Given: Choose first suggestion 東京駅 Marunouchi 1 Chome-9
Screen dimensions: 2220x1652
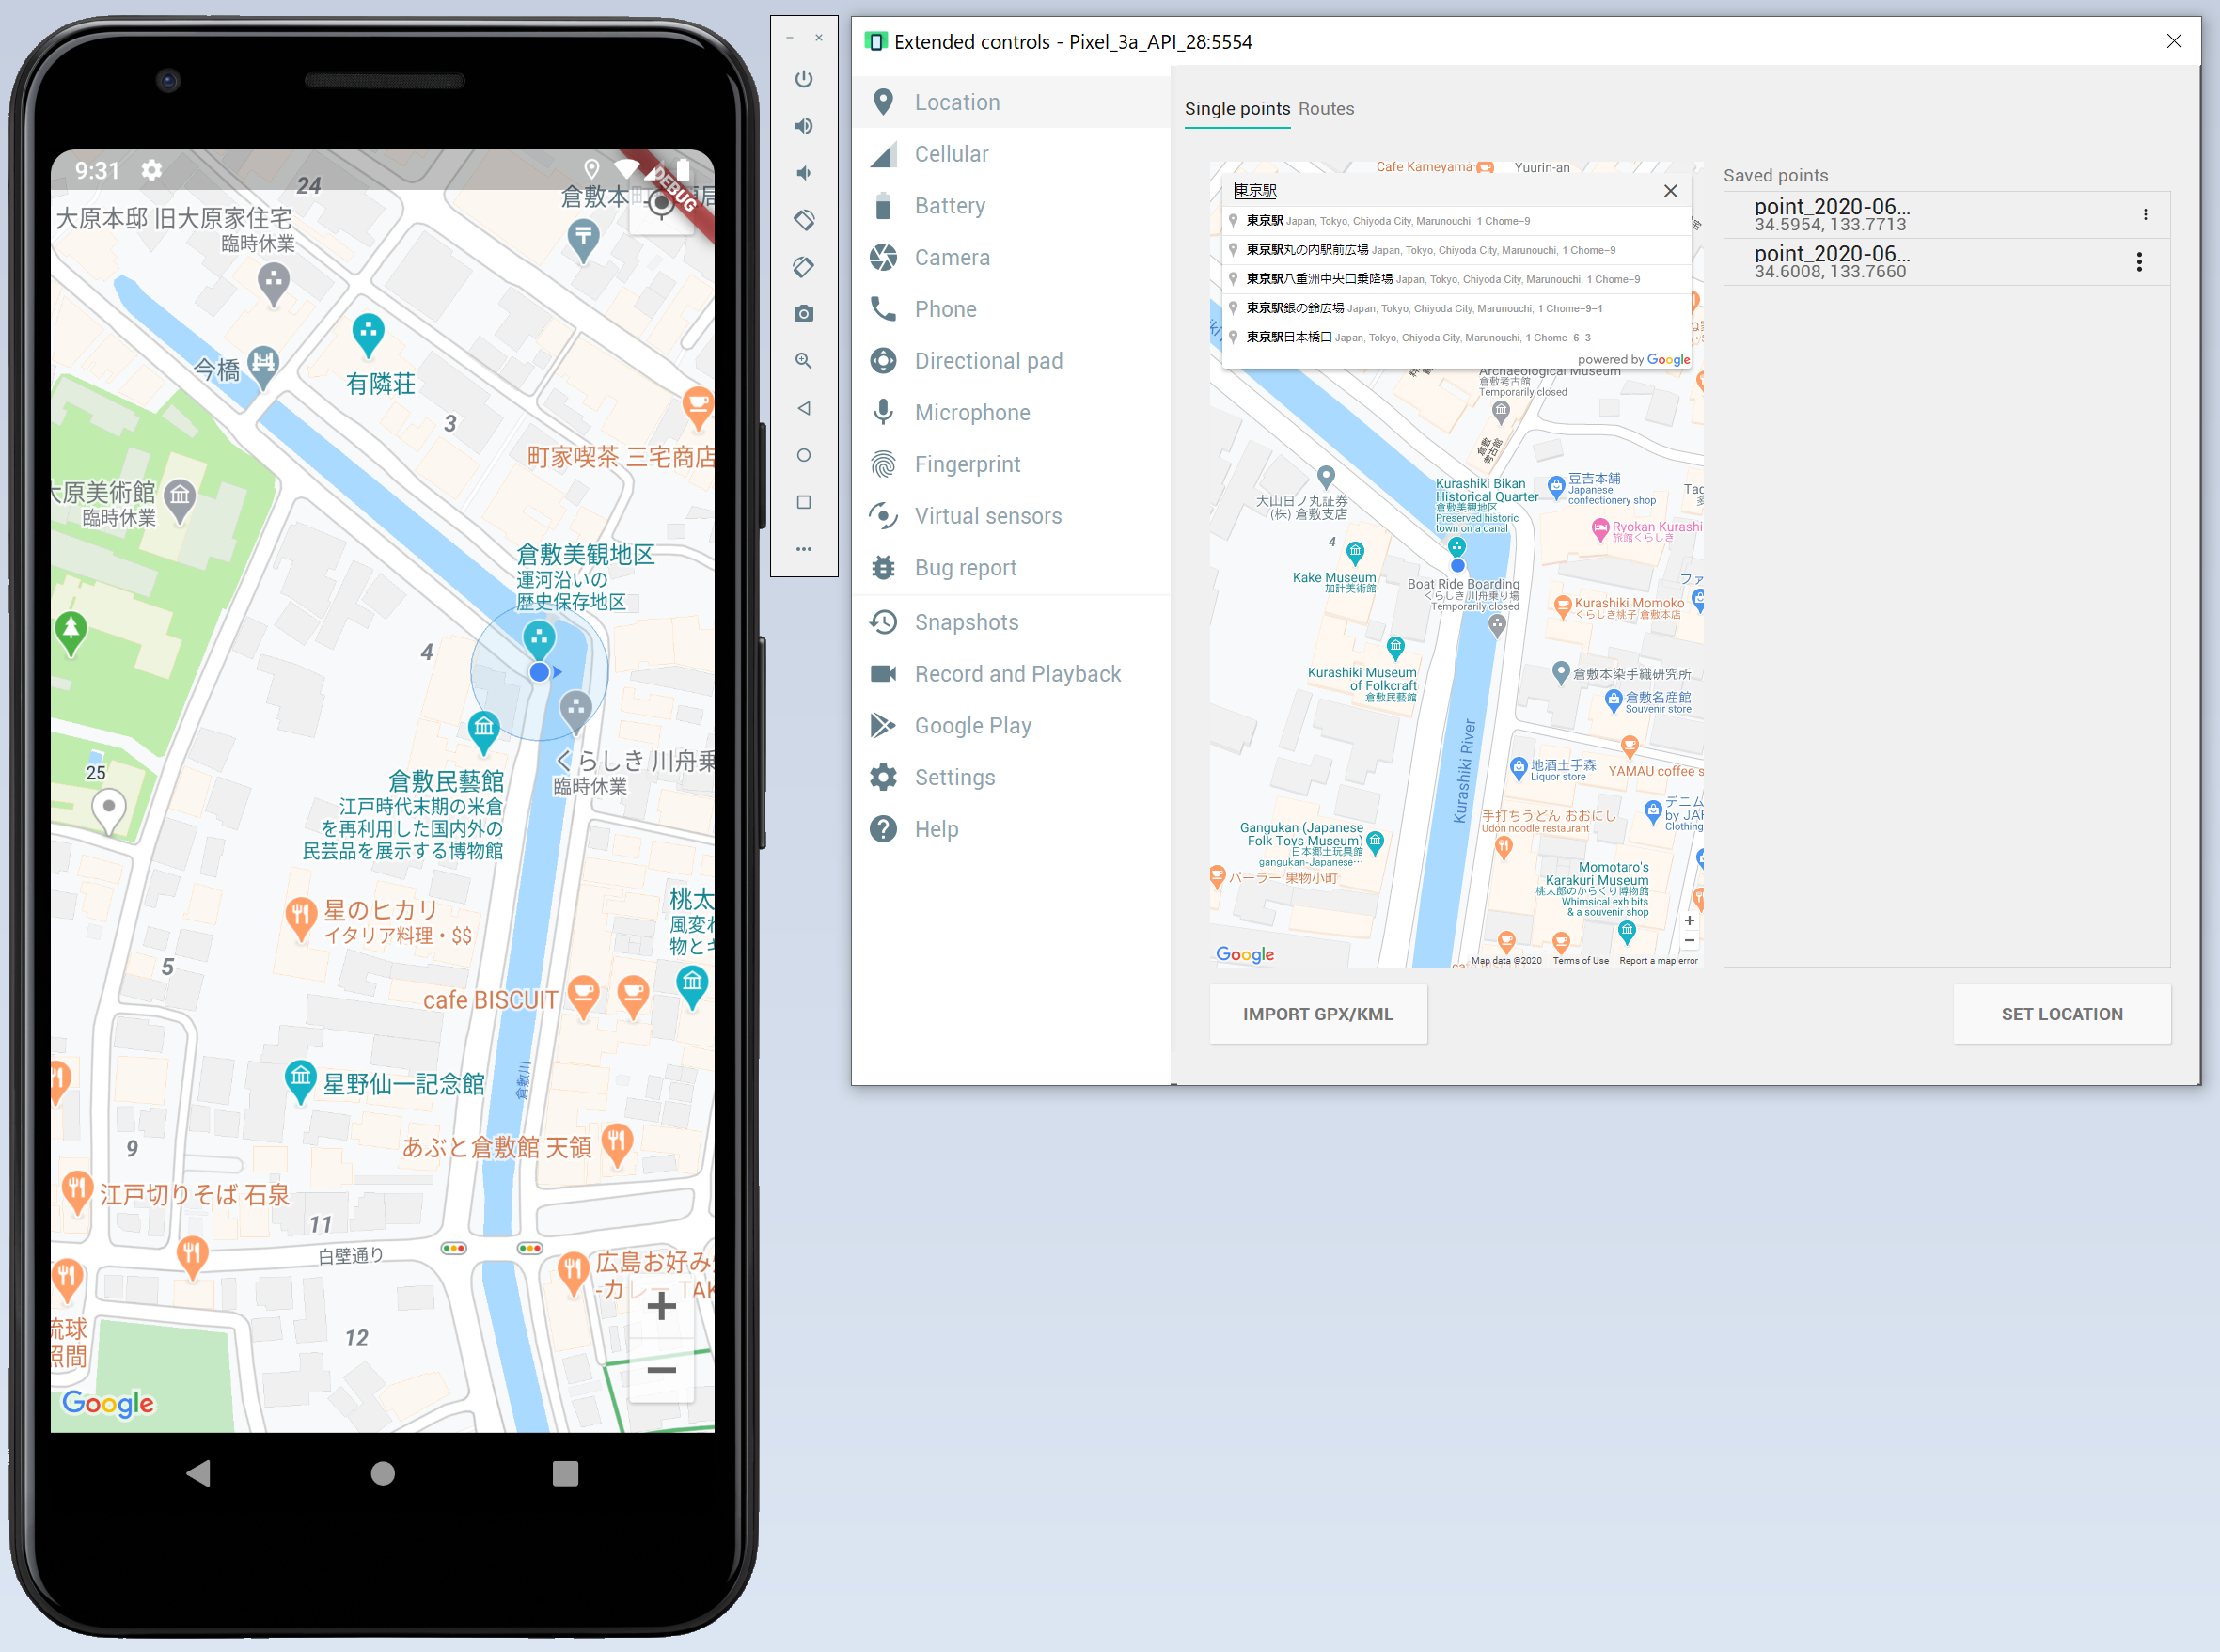Looking at the screenshot, I should pos(1457,221).
